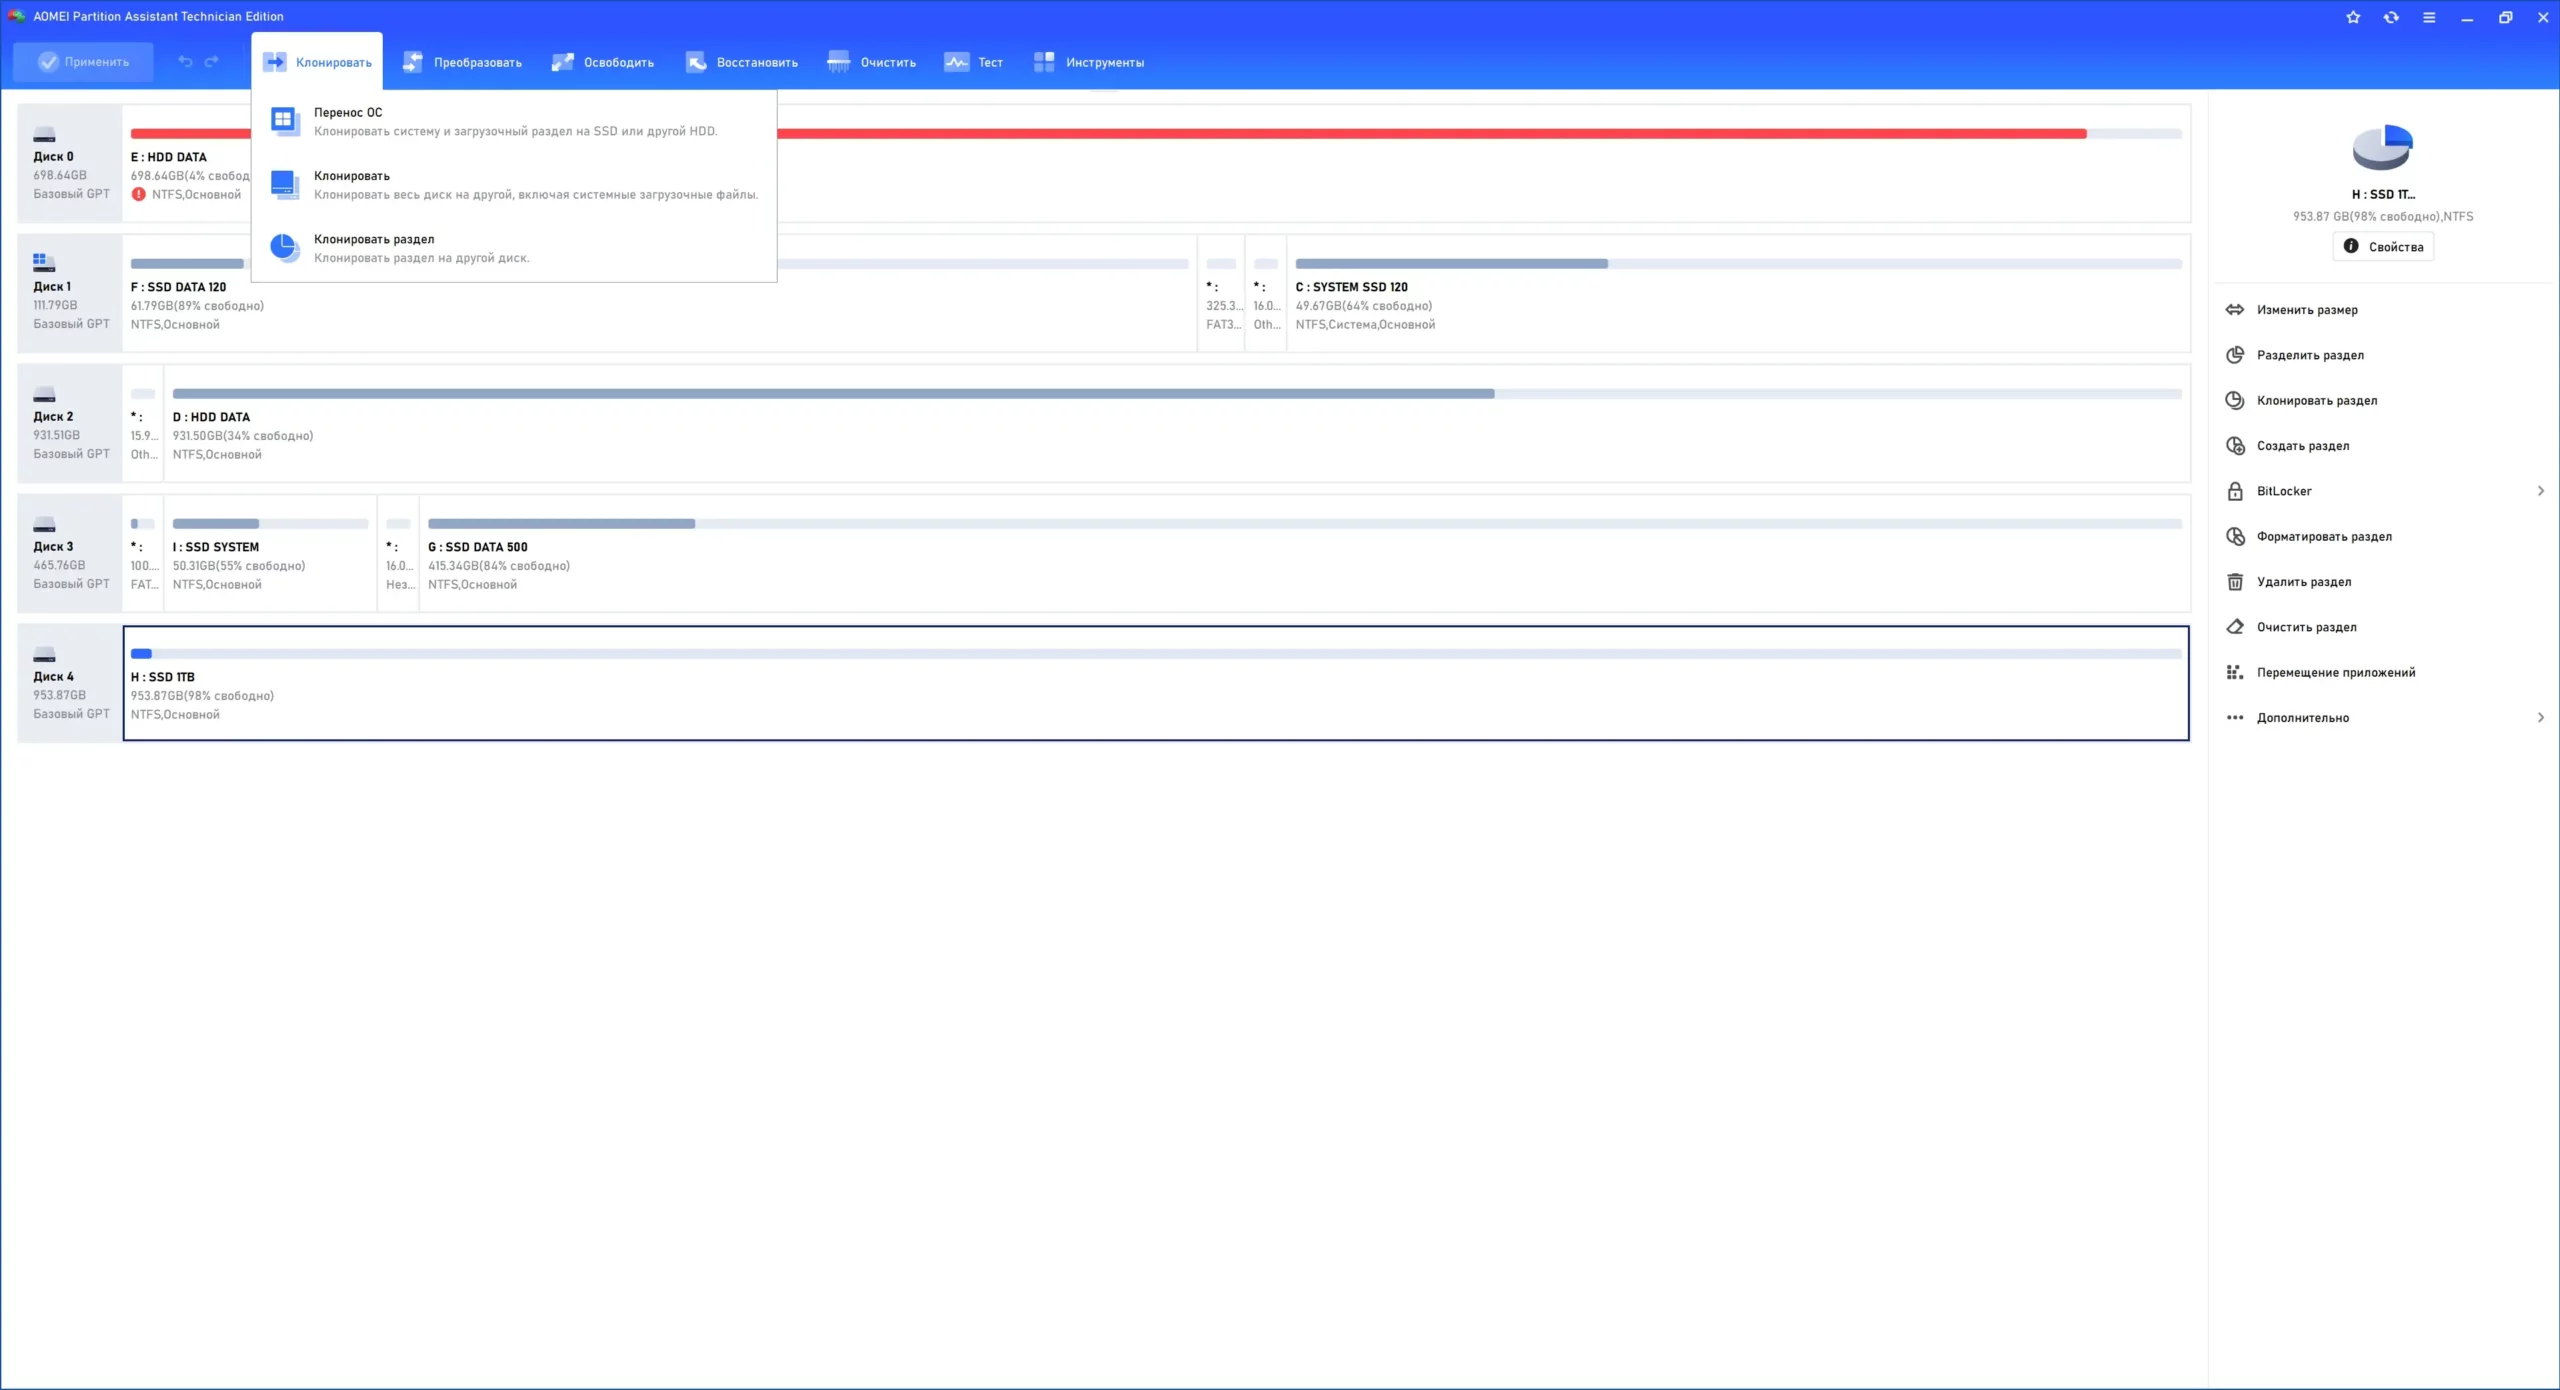The height and width of the screenshot is (1390, 2560).
Task: Expand the Advanced (Дополнительно) submenu chevron
Action: click(2540, 718)
